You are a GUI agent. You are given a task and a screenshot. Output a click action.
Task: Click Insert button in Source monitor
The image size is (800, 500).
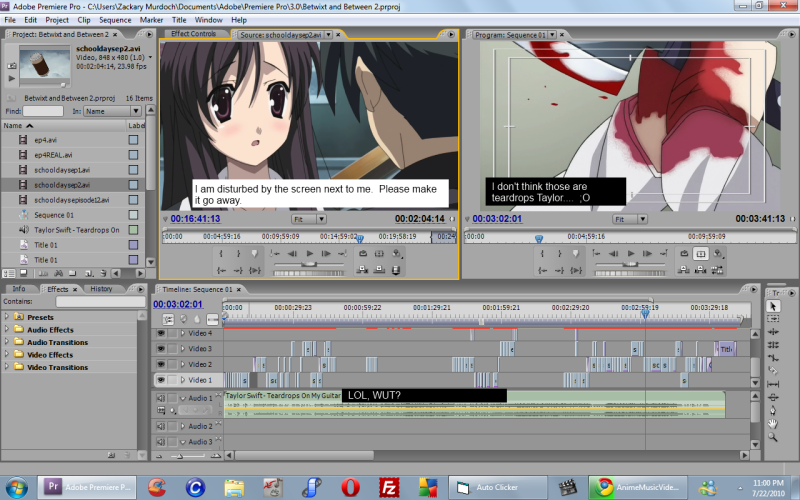[362, 269]
